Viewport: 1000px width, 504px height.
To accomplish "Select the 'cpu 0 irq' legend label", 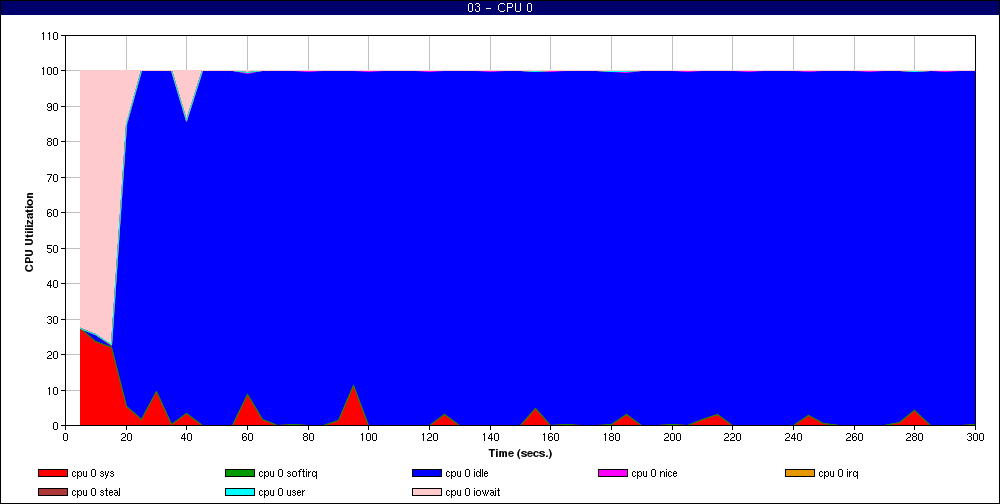I will click(839, 473).
